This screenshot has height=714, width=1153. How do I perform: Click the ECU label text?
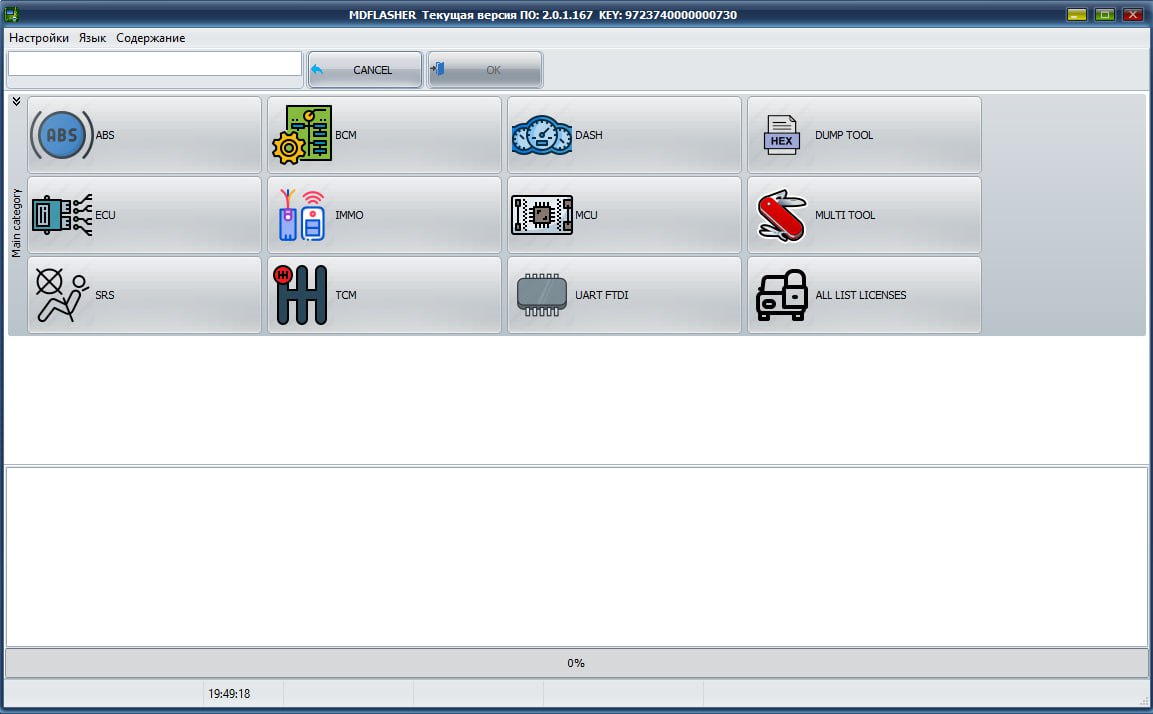[105, 215]
